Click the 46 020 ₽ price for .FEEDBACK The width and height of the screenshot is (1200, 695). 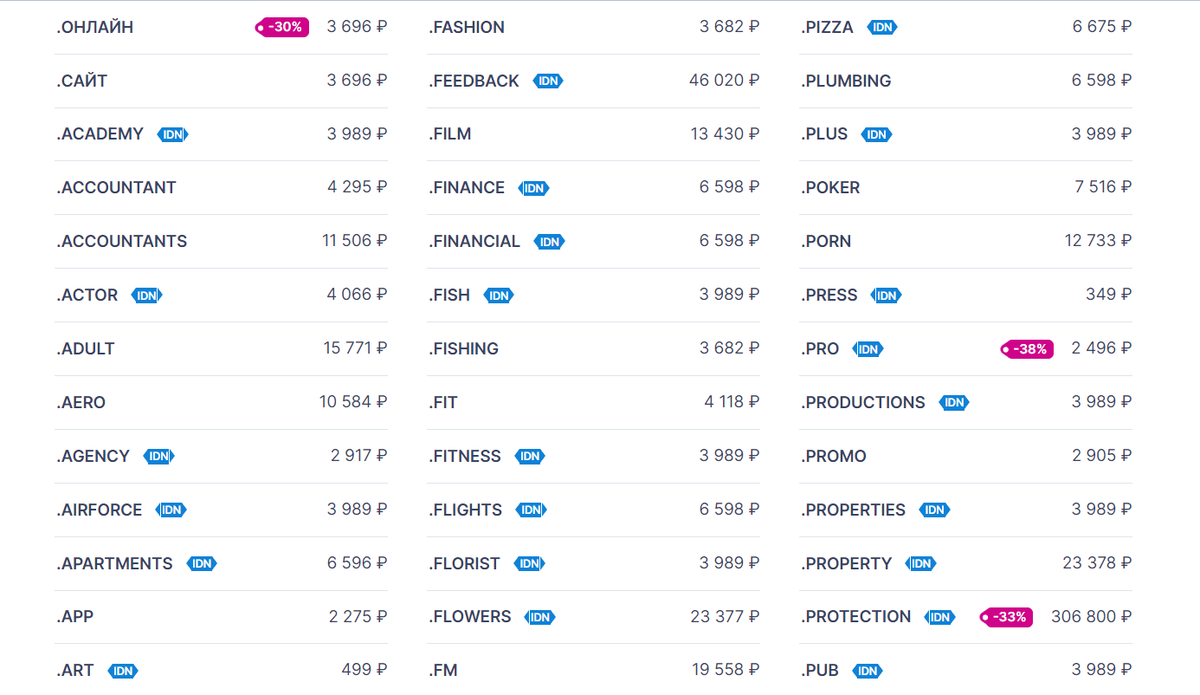pyautogui.click(x=723, y=80)
